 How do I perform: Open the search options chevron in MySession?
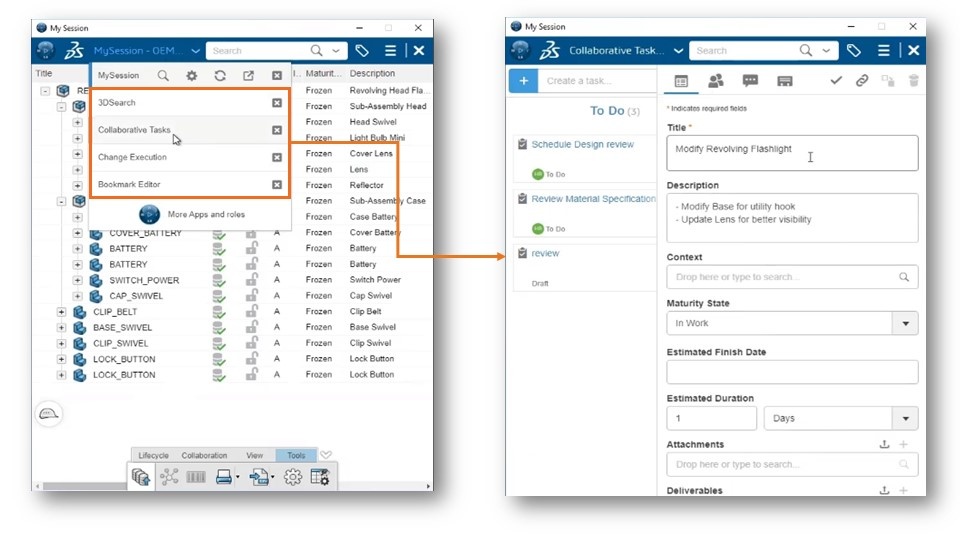tap(336, 51)
